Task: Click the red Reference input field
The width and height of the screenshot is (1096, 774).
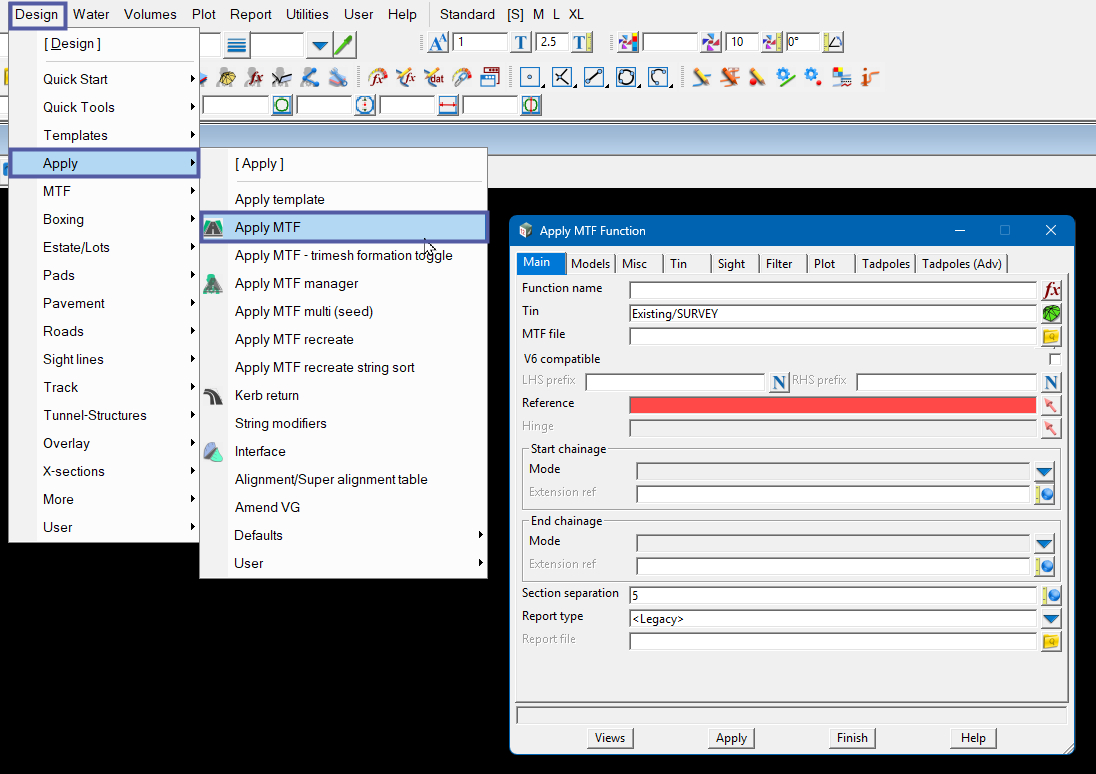Action: pos(832,405)
